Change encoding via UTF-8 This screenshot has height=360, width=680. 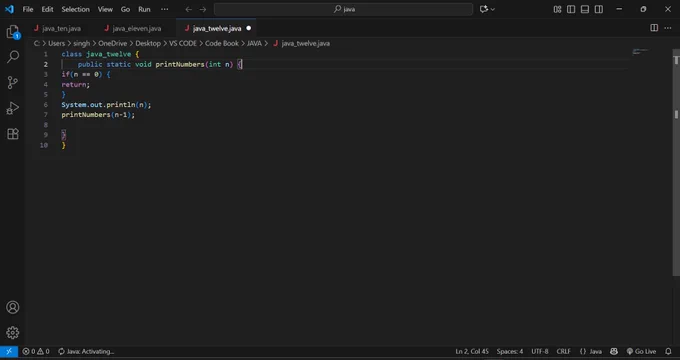(540, 351)
